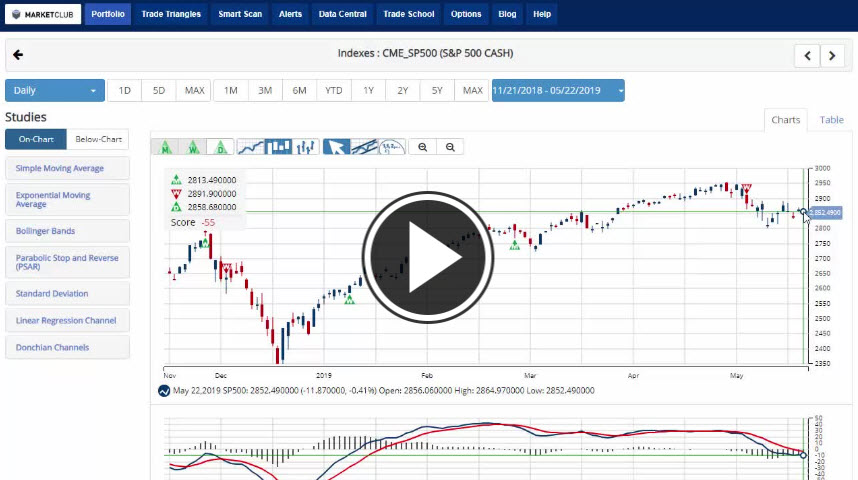Open the date range dropdown
The image size is (858, 480).
[558, 91]
